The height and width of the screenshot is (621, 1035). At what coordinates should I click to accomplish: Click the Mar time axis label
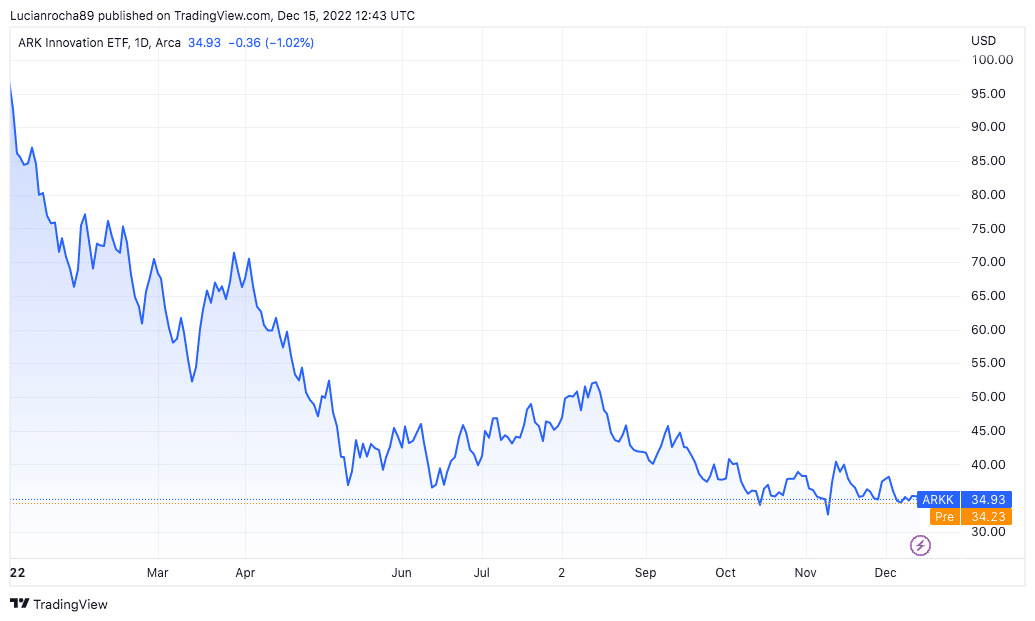(157, 573)
